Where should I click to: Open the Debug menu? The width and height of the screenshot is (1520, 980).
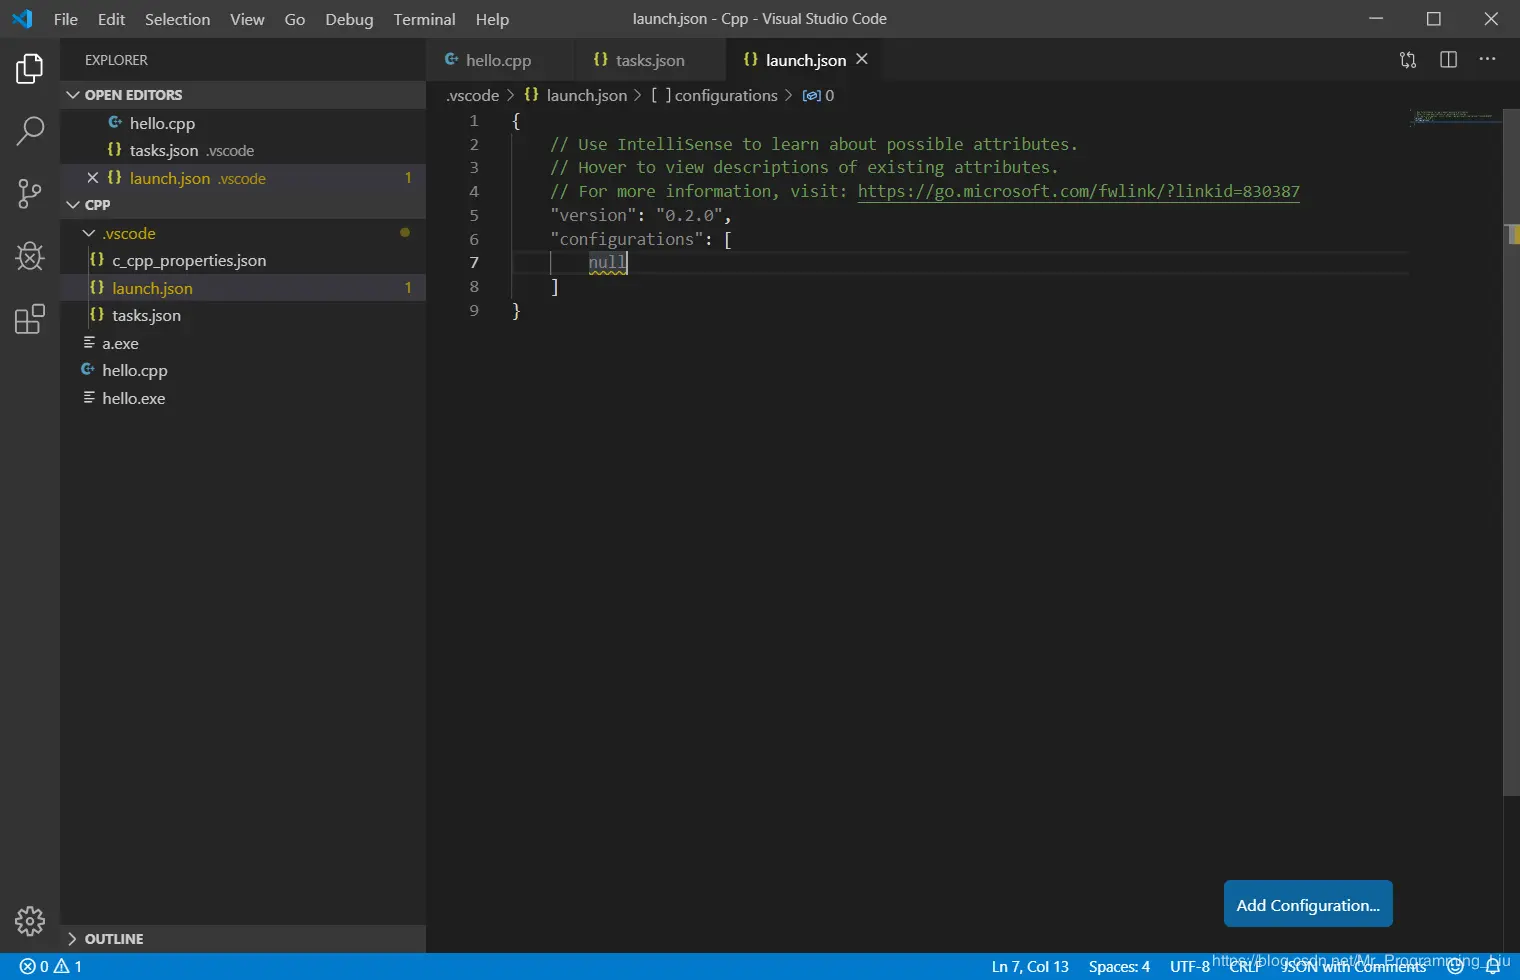coord(349,19)
